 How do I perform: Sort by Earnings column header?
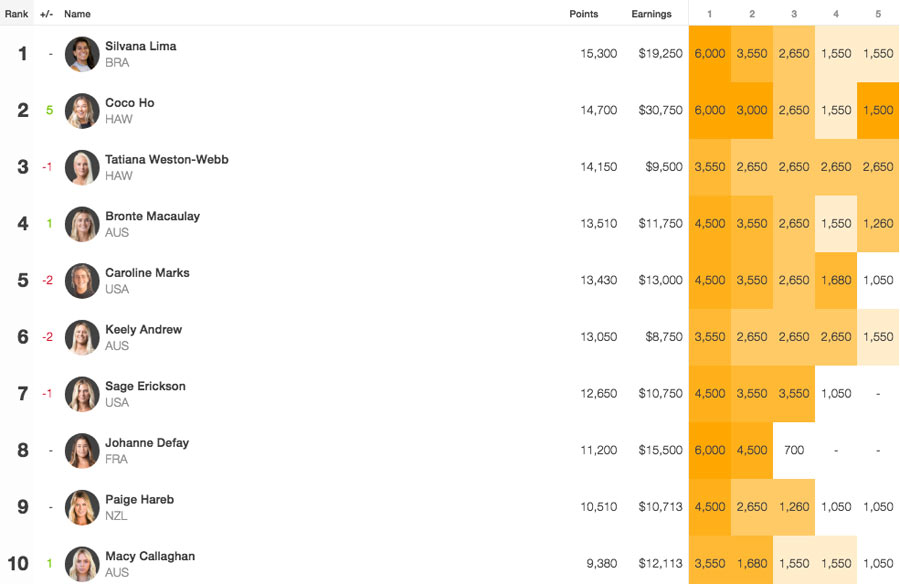pyautogui.click(x=651, y=14)
